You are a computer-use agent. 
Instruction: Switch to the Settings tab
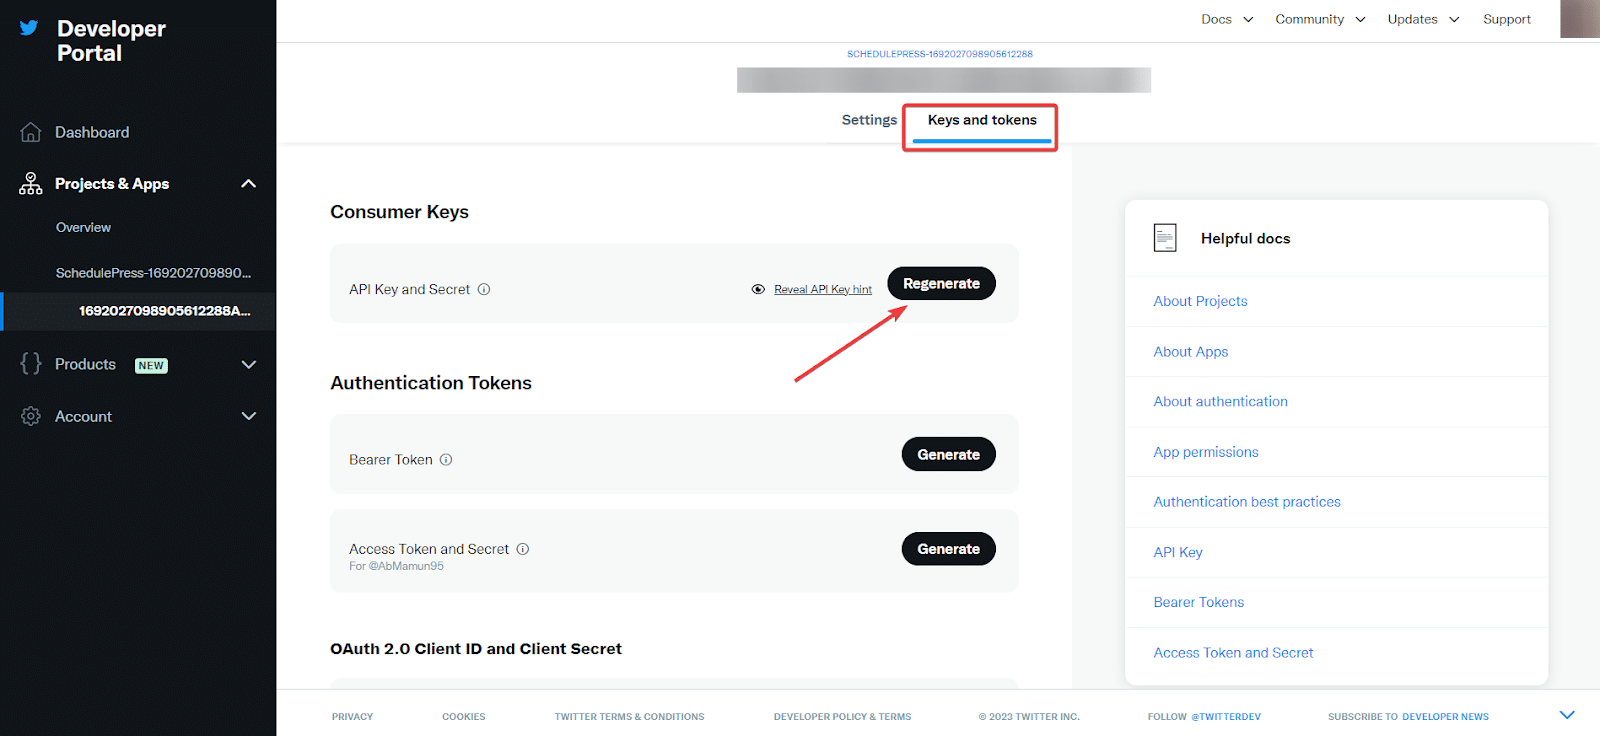coord(869,120)
